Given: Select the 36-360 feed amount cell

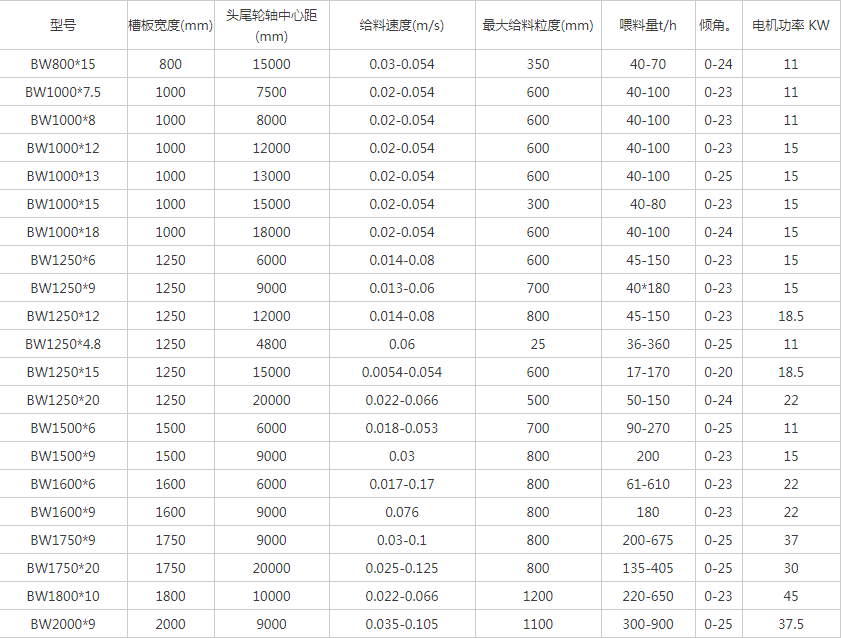Looking at the screenshot, I should tap(647, 344).
